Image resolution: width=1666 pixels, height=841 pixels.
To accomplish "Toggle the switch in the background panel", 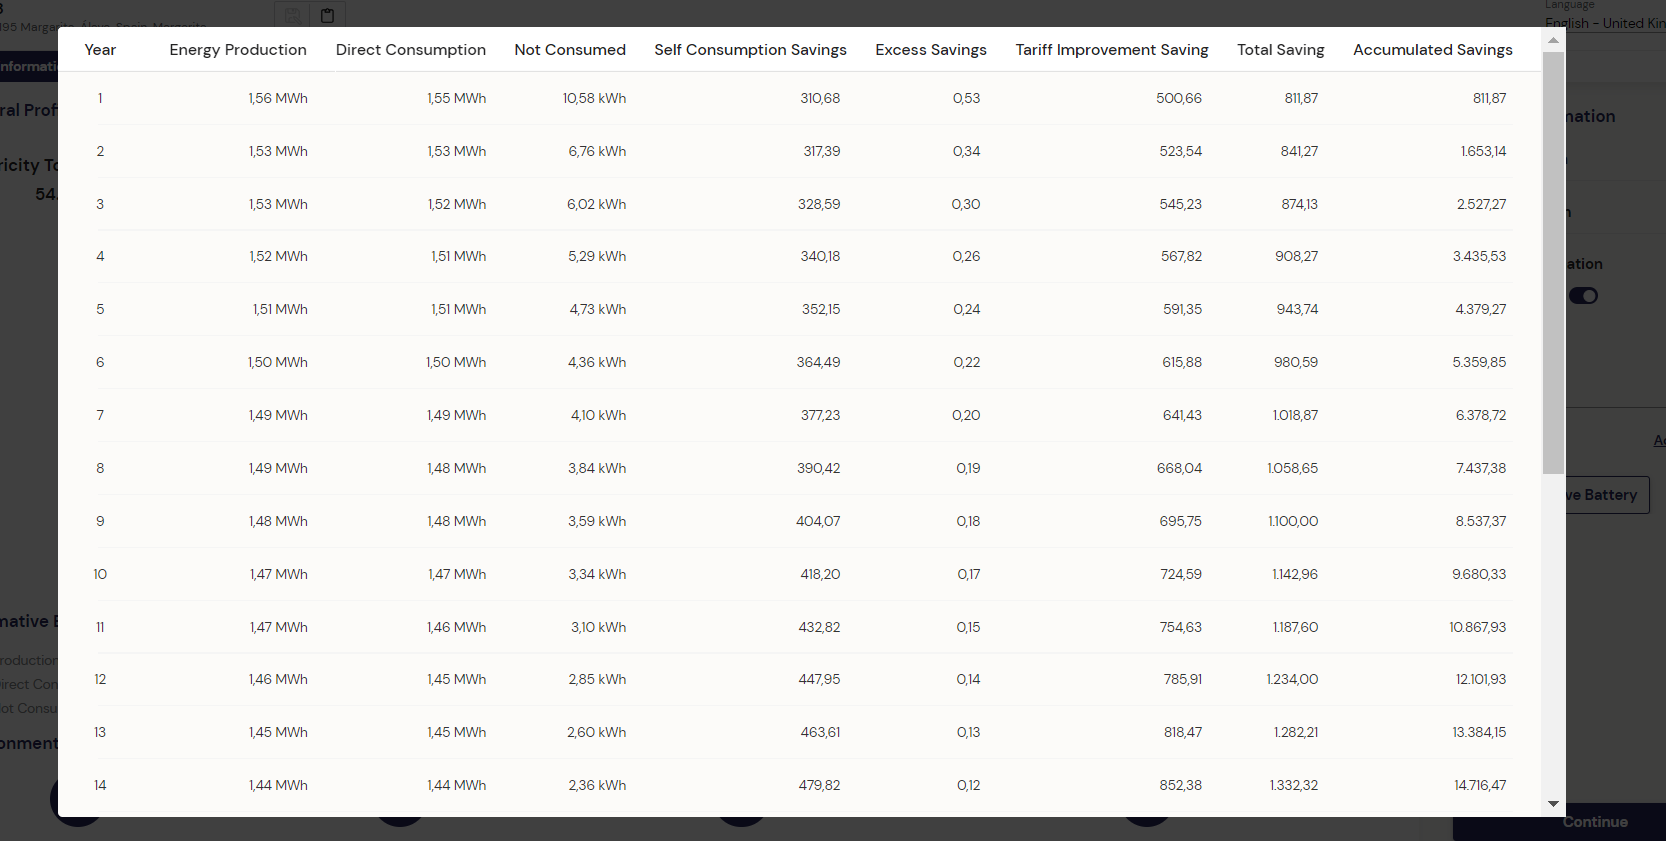I will [x=1583, y=296].
